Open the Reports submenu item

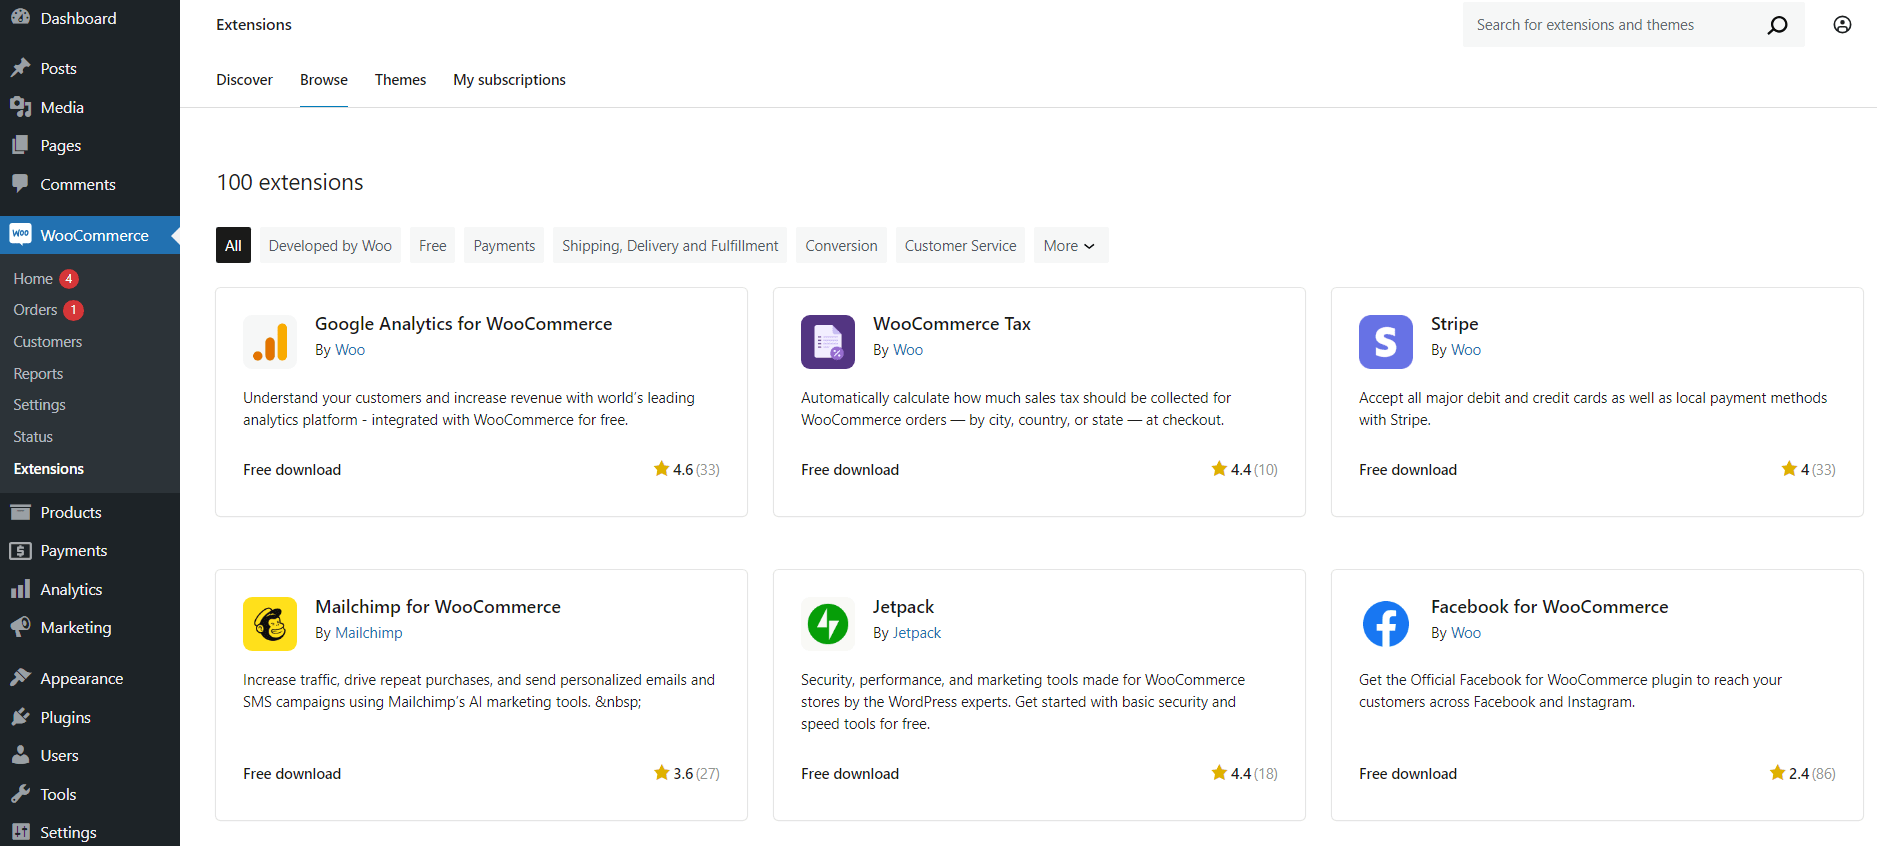(38, 374)
